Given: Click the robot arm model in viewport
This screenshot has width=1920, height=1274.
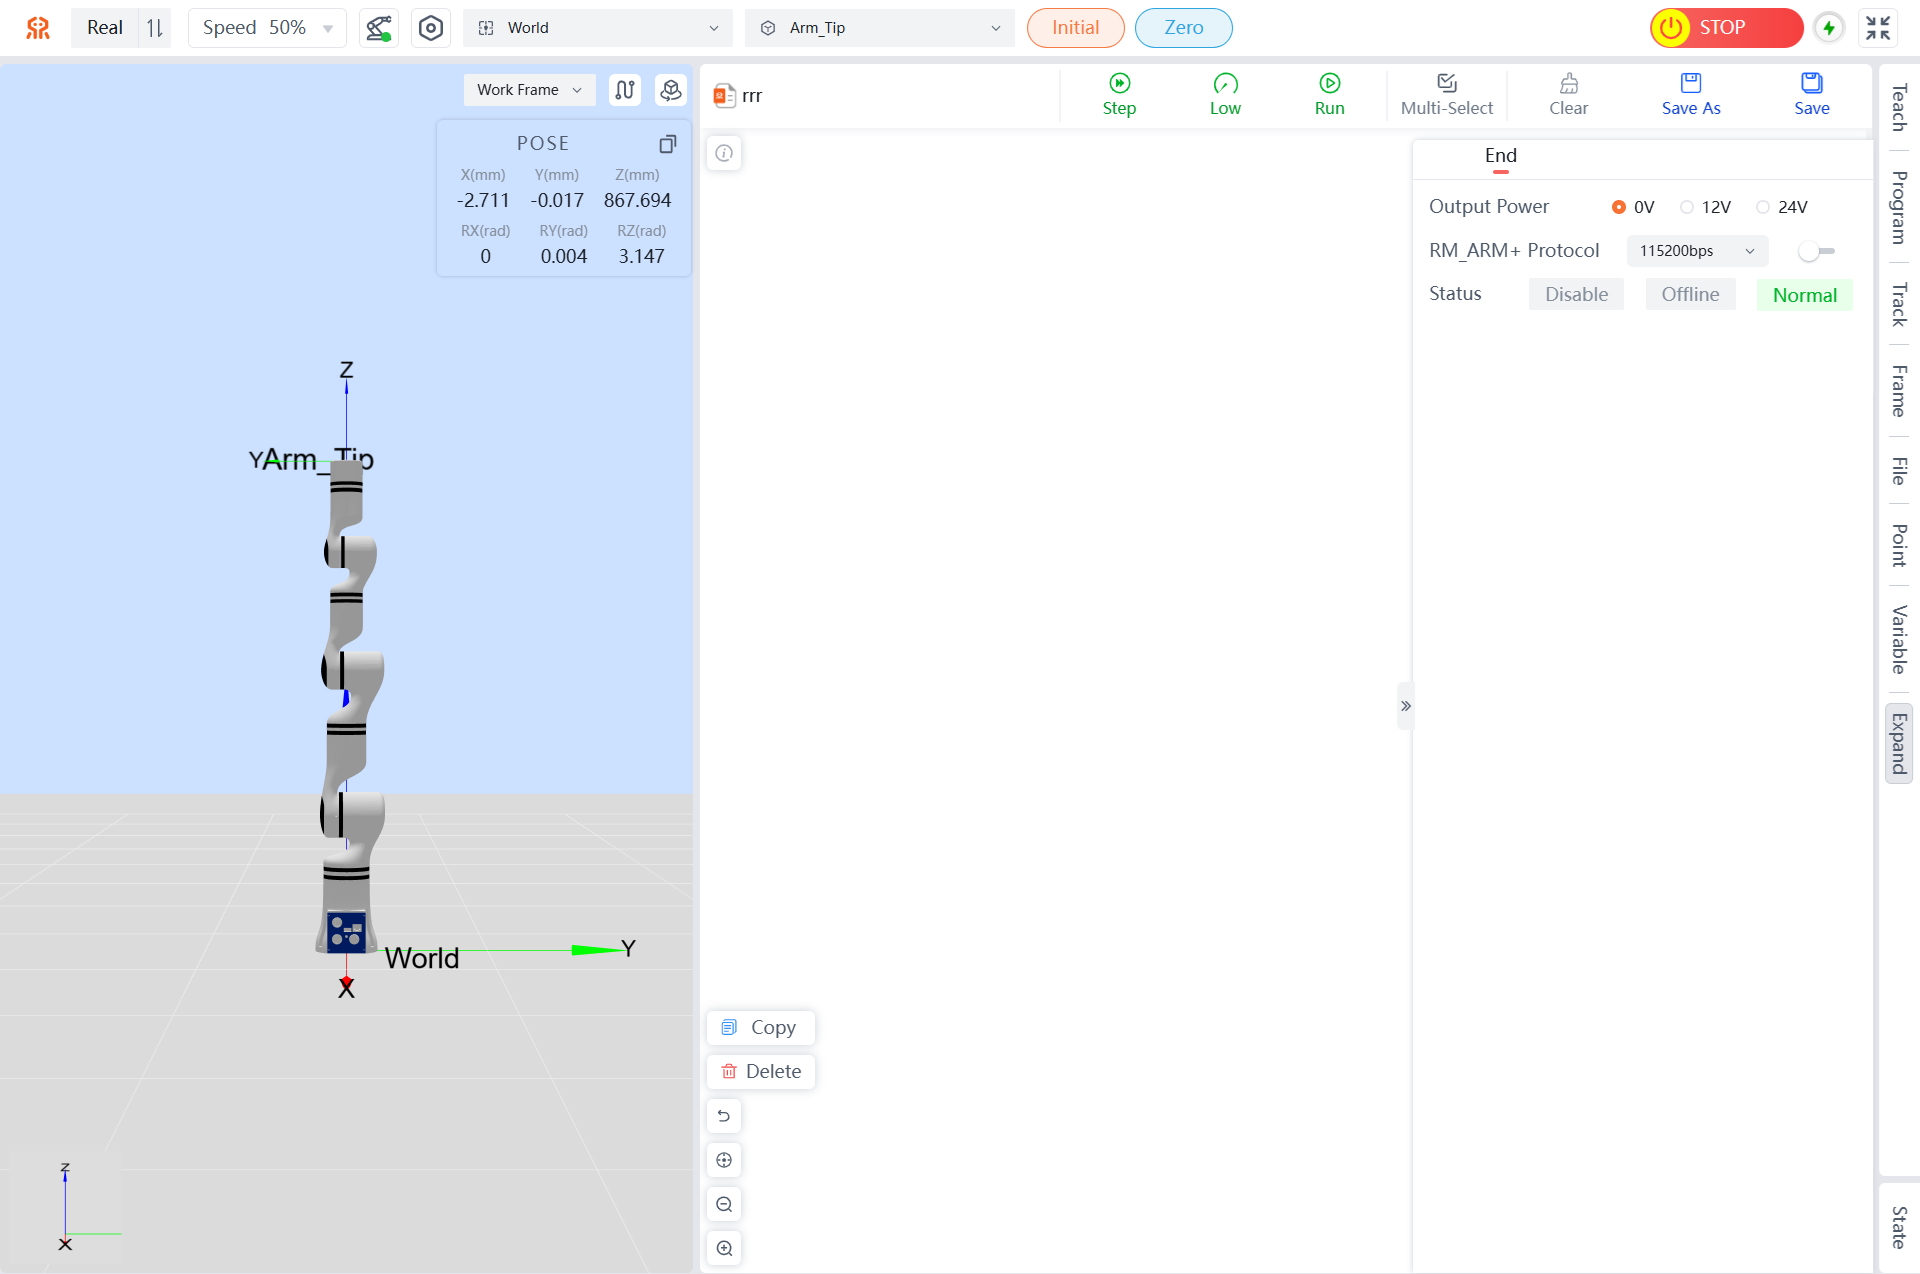Looking at the screenshot, I should 349,705.
